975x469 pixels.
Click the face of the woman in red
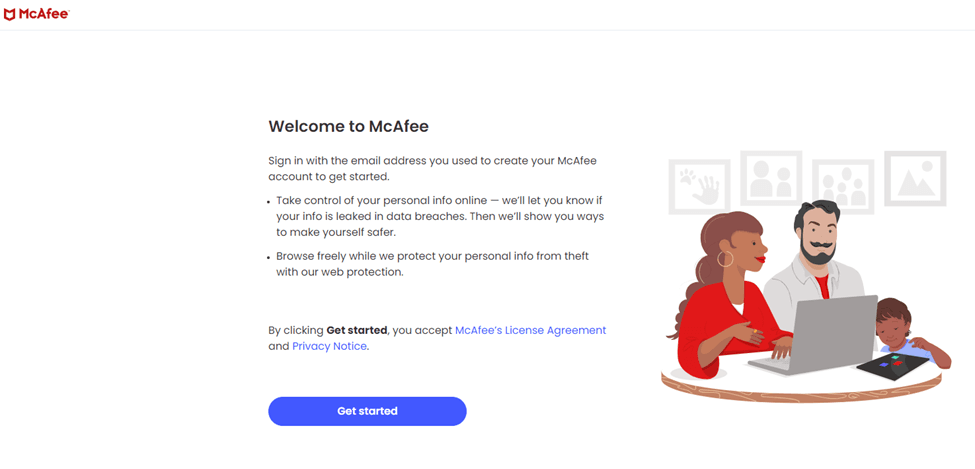coord(745,245)
